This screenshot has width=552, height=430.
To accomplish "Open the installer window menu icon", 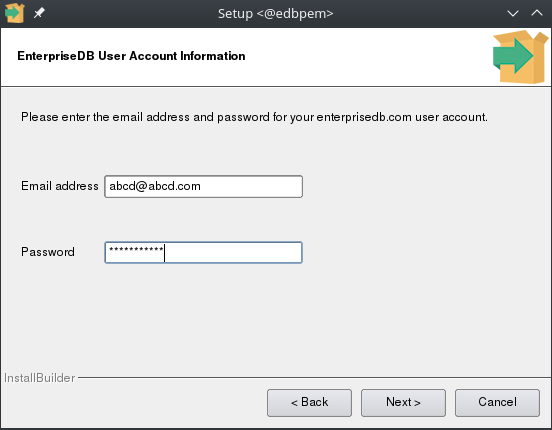I will (14, 13).
